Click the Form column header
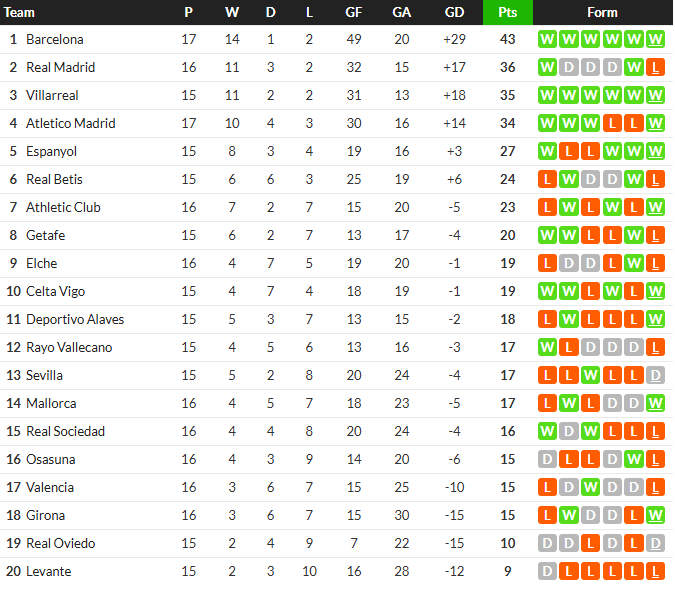 tap(602, 12)
